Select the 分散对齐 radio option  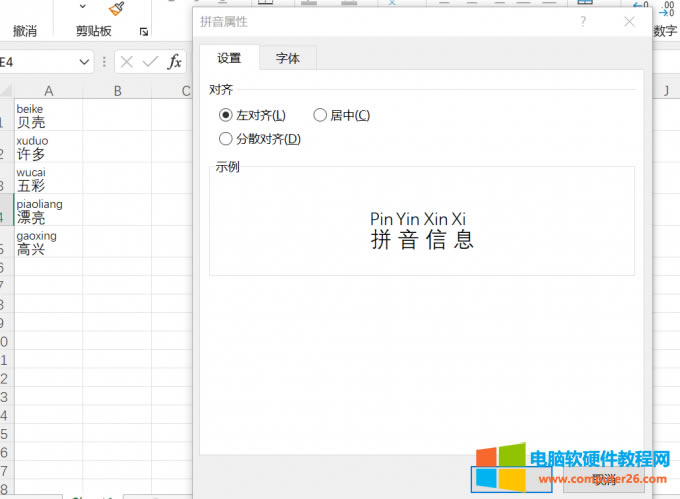(x=225, y=138)
